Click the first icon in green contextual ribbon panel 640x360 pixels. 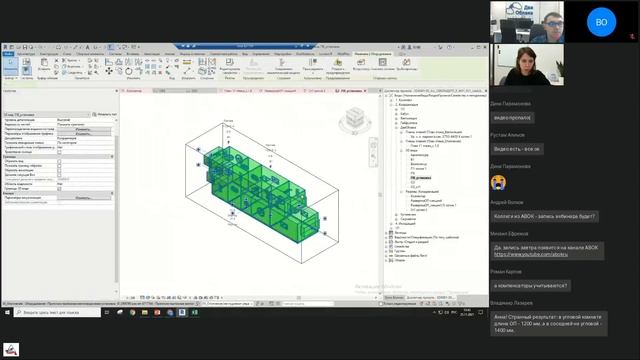[x=361, y=62]
